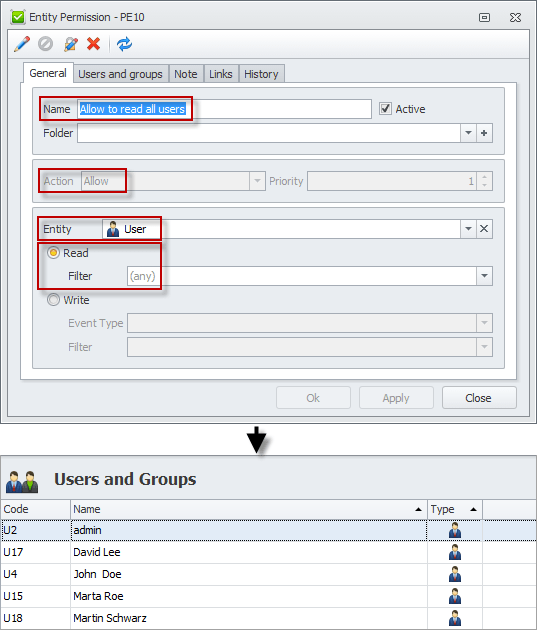Click the user icon in admin row

455,530
